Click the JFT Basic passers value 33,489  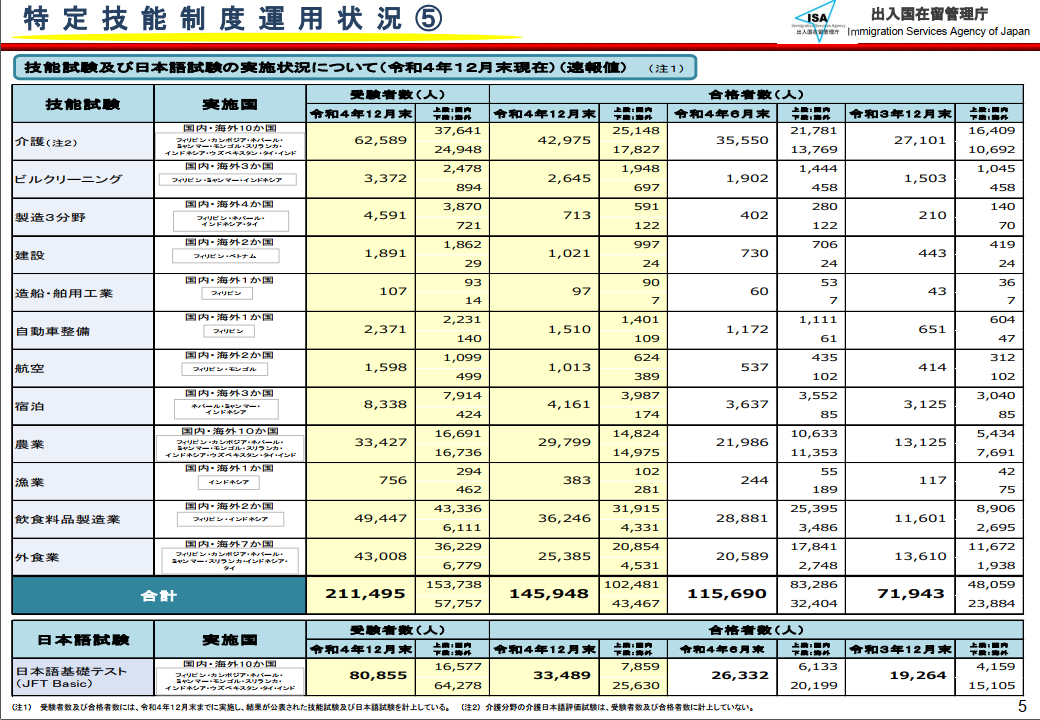pyautogui.click(x=562, y=676)
